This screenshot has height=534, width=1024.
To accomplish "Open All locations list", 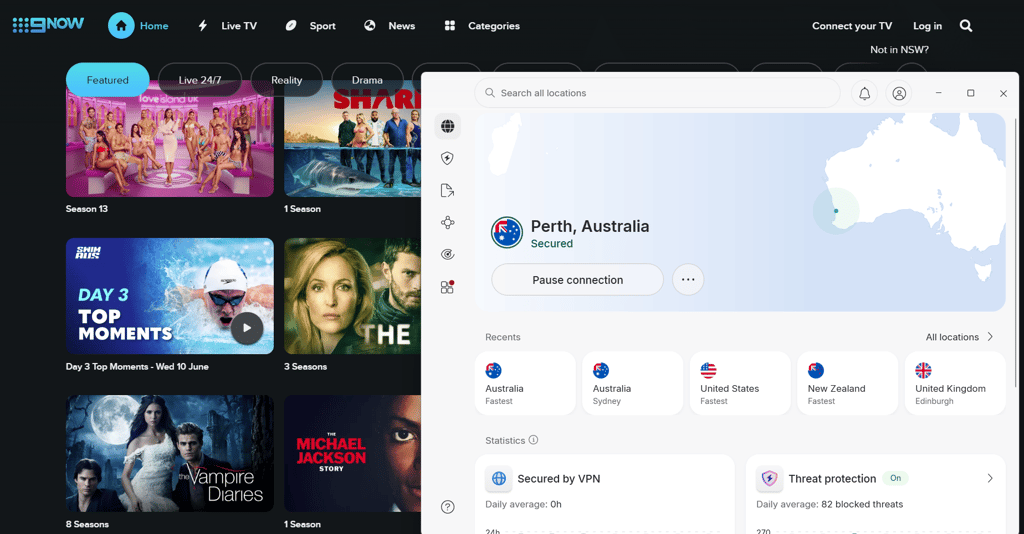I will [x=959, y=337].
